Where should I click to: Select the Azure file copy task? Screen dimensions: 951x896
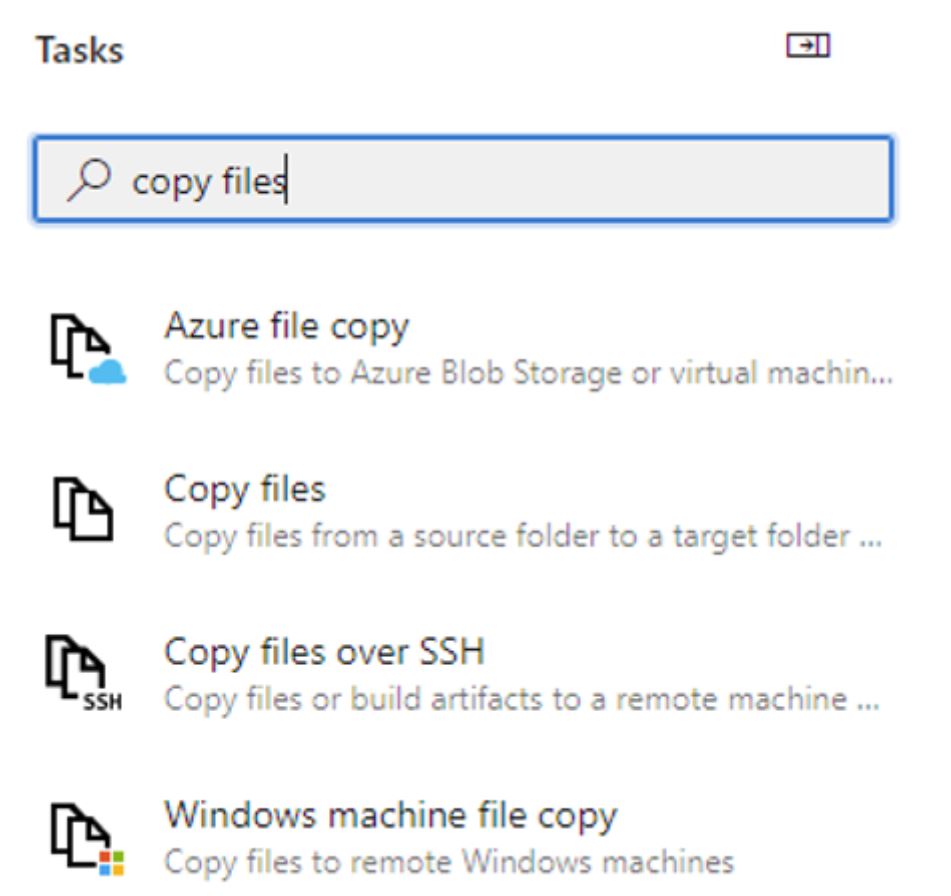click(287, 326)
